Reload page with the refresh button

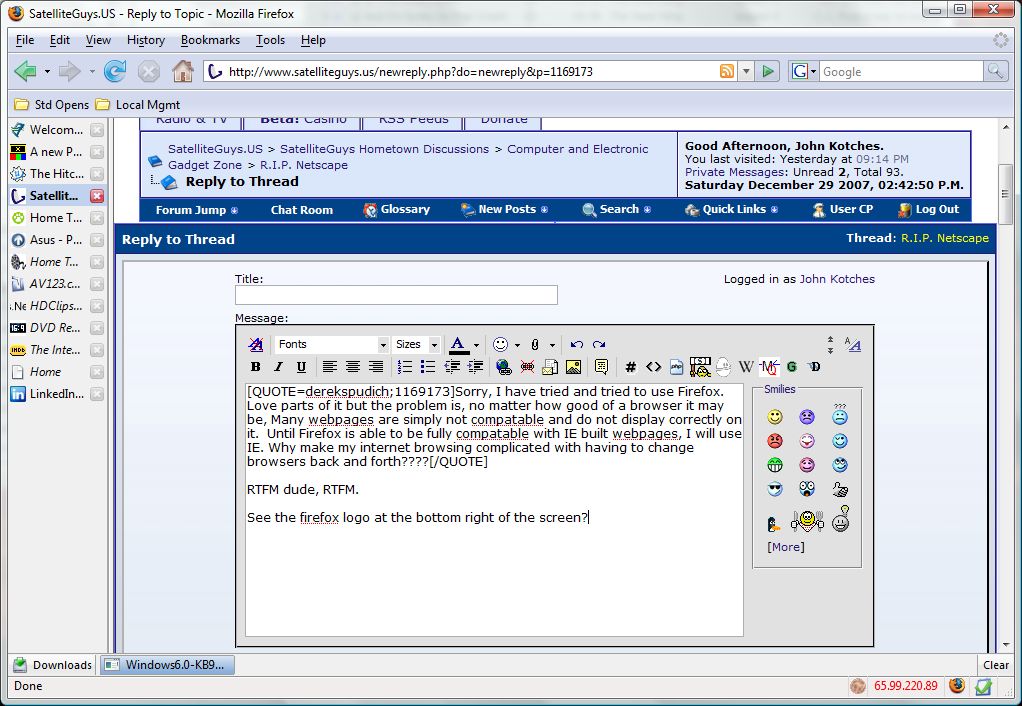pyautogui.click(x=115, y=71)
